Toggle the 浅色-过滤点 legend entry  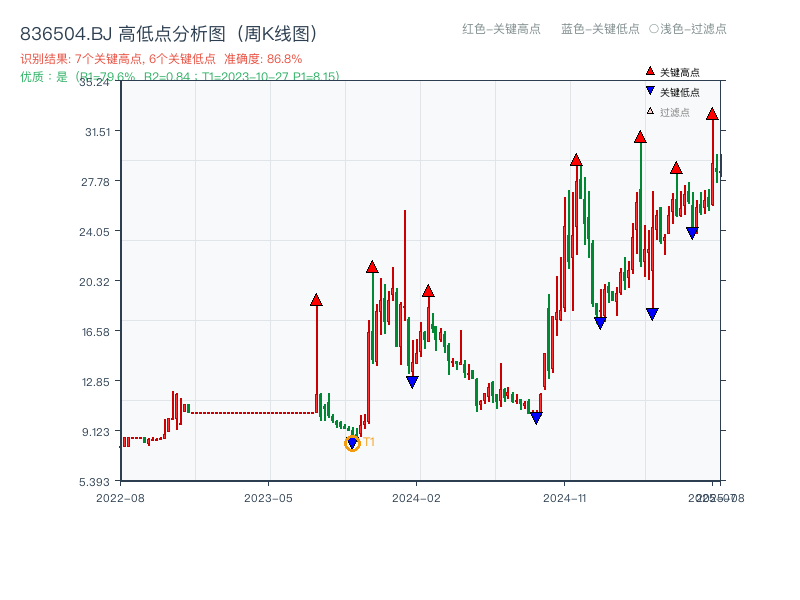687,29
